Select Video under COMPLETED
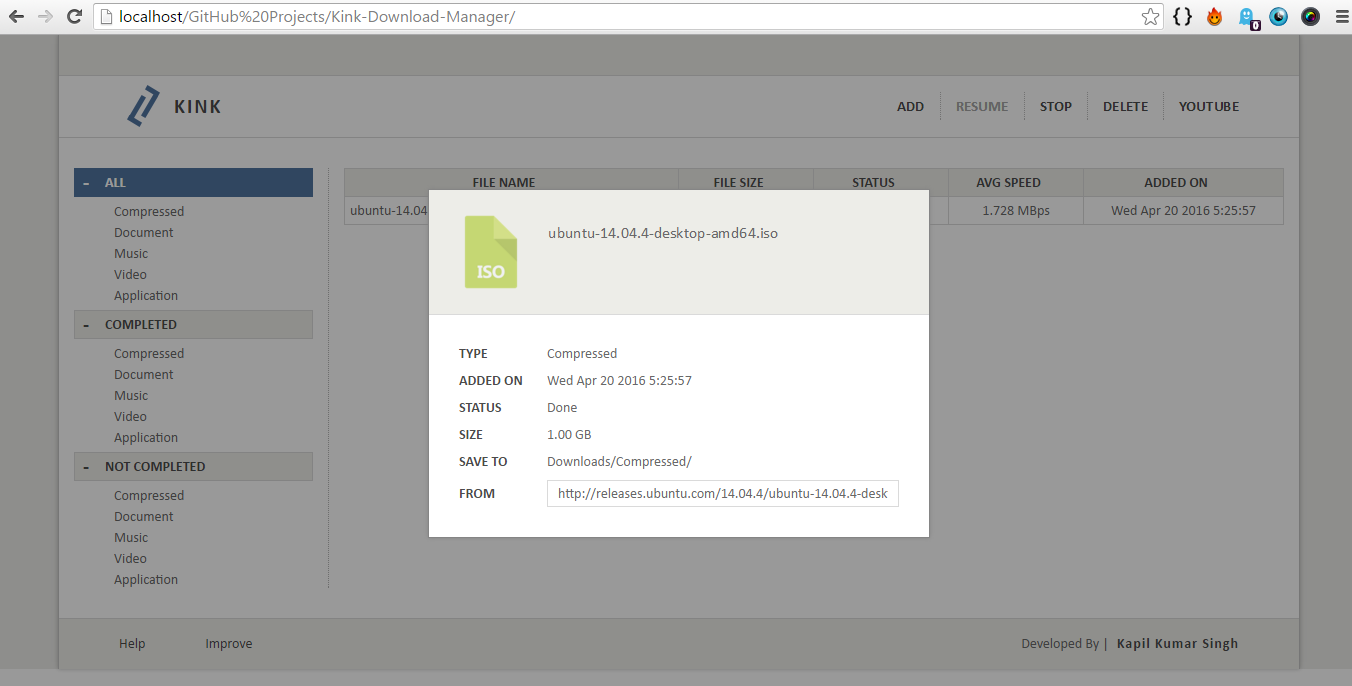Viewport: 1352px width, 686px height. [x=130, y=416]
